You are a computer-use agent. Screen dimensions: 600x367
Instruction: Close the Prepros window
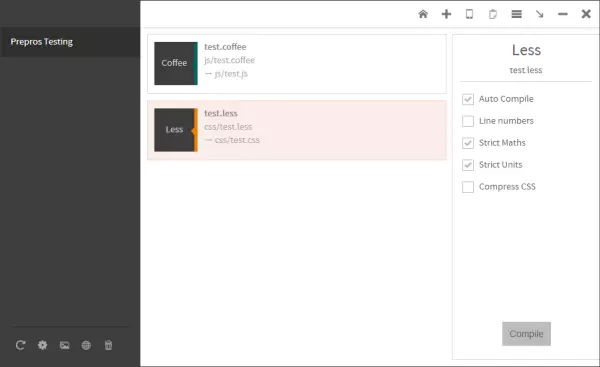point(586,14)
